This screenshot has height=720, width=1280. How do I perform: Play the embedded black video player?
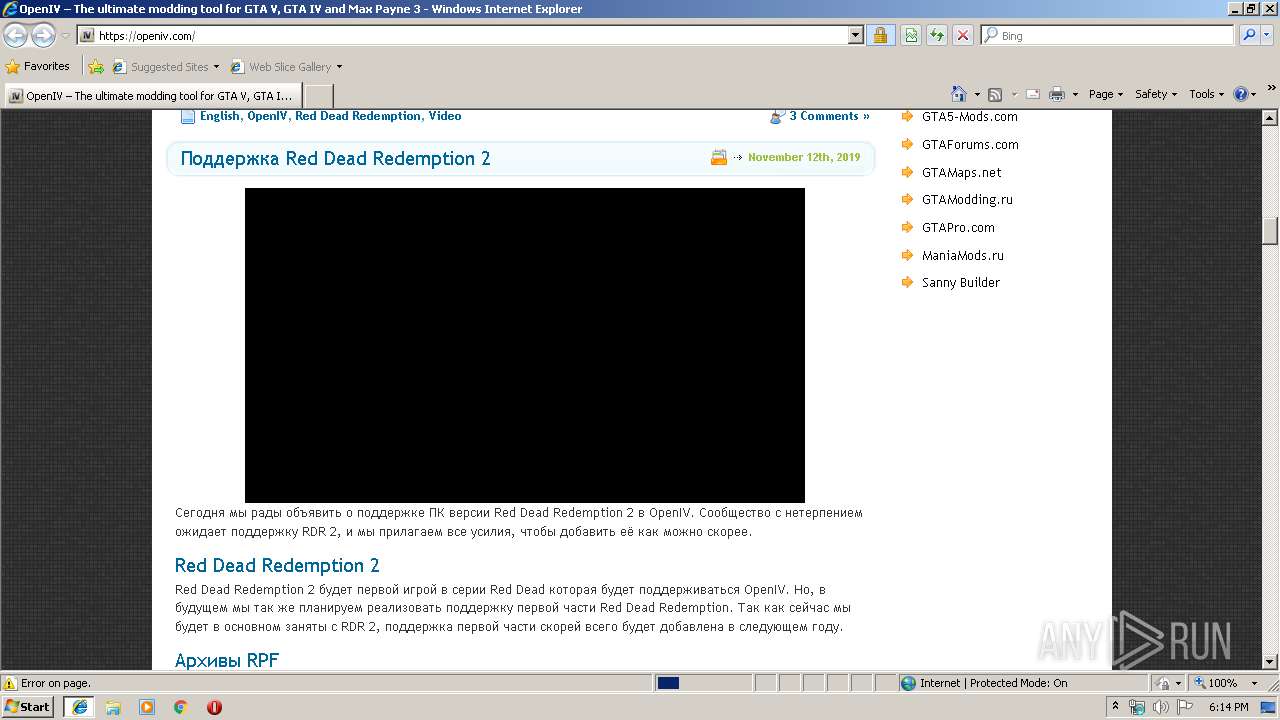[525, 345]
